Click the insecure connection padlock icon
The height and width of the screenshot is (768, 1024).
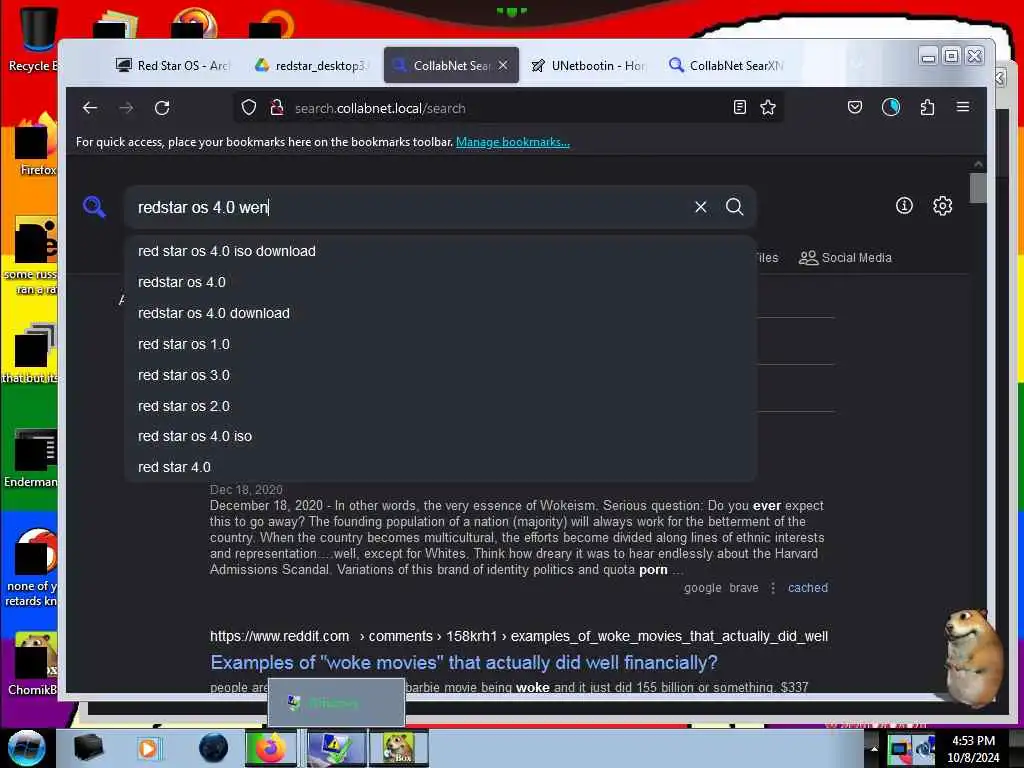coord(277,108)
